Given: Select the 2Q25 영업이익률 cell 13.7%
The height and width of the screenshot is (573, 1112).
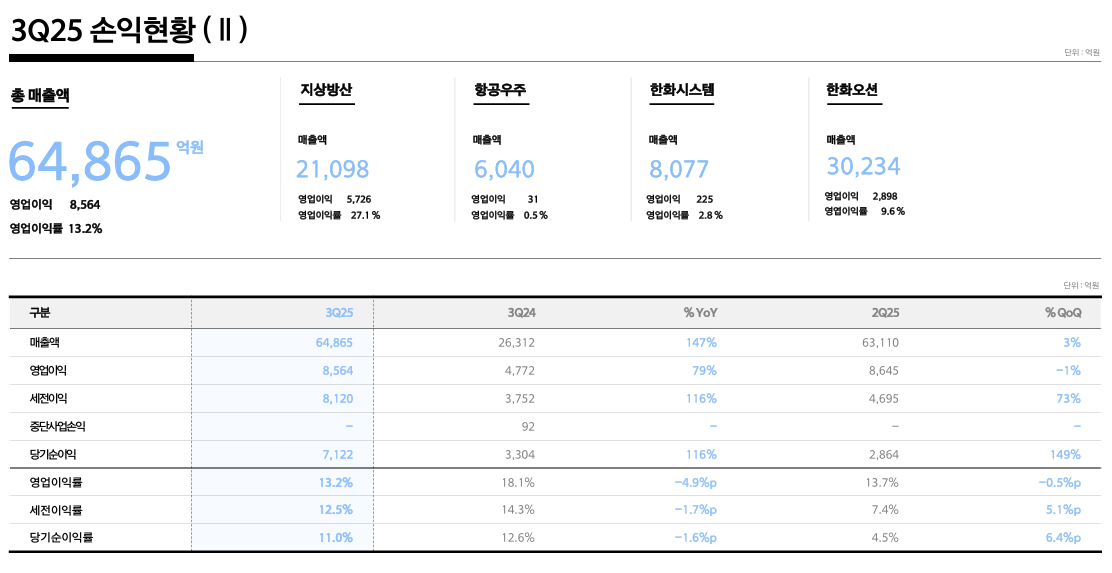Looking at the screenshot, I should pos(882,482).
